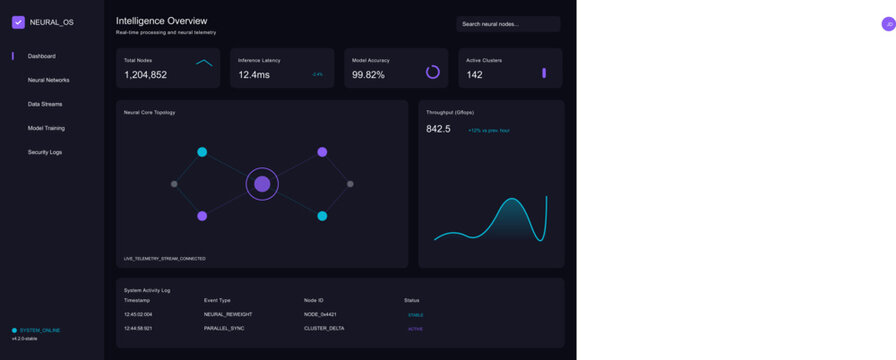Select the CLUSTER_DELTA cell
Image resolution: width=896 pixels, height=360 pixels.
coord(324,328)
